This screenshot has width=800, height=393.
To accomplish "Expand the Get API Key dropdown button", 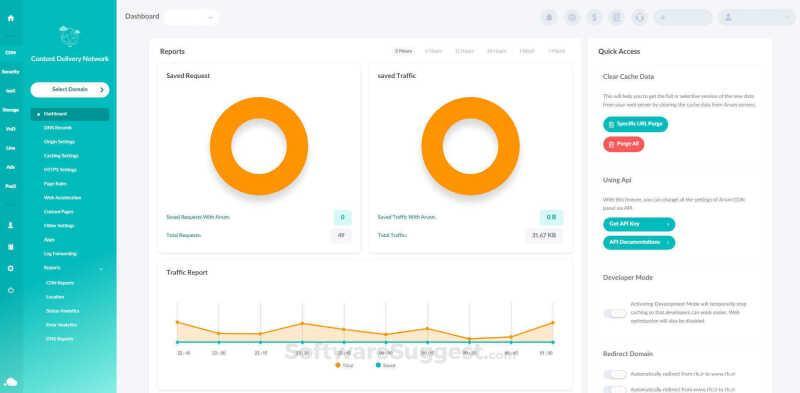I will pos(639,224).
